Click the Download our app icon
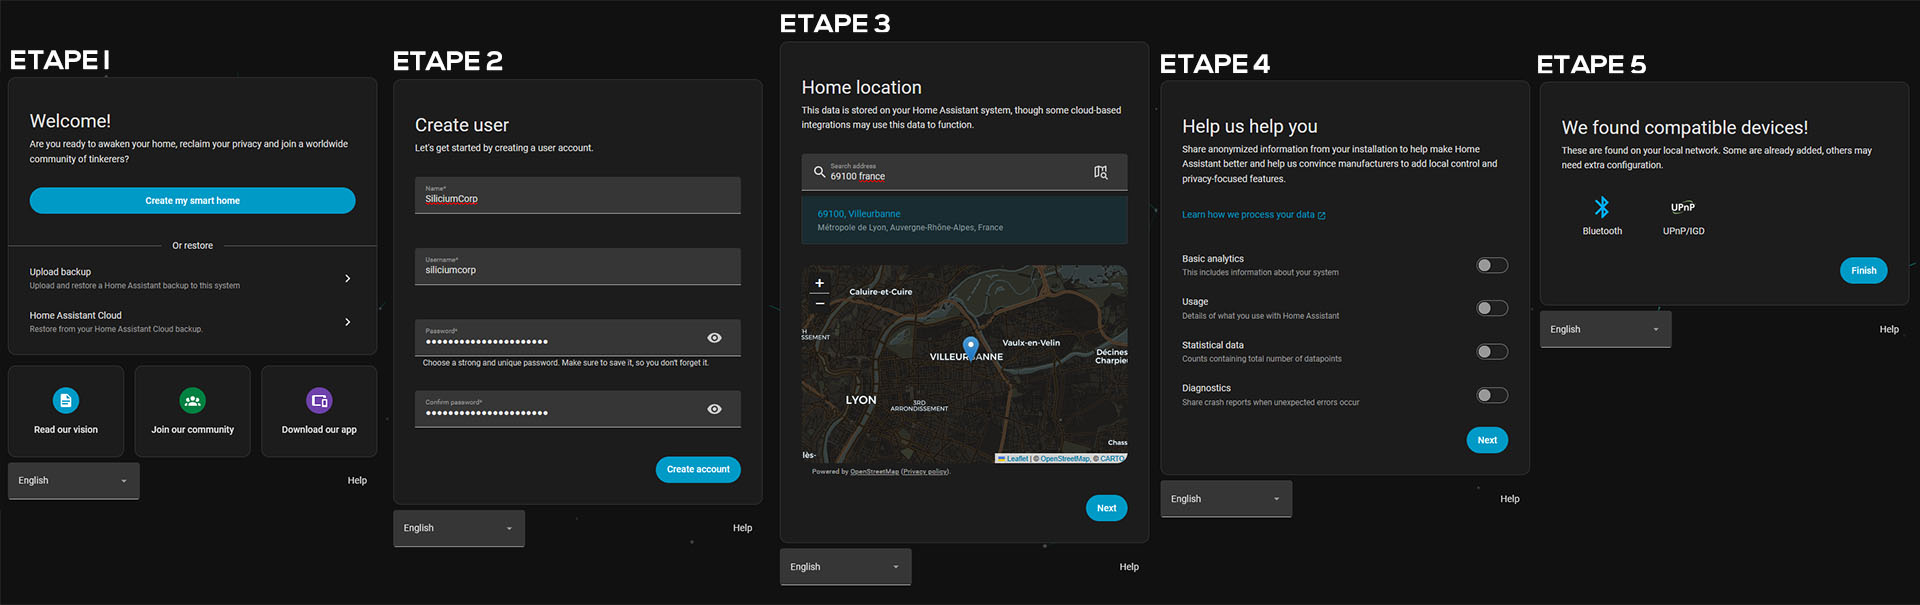 [319, 401]
